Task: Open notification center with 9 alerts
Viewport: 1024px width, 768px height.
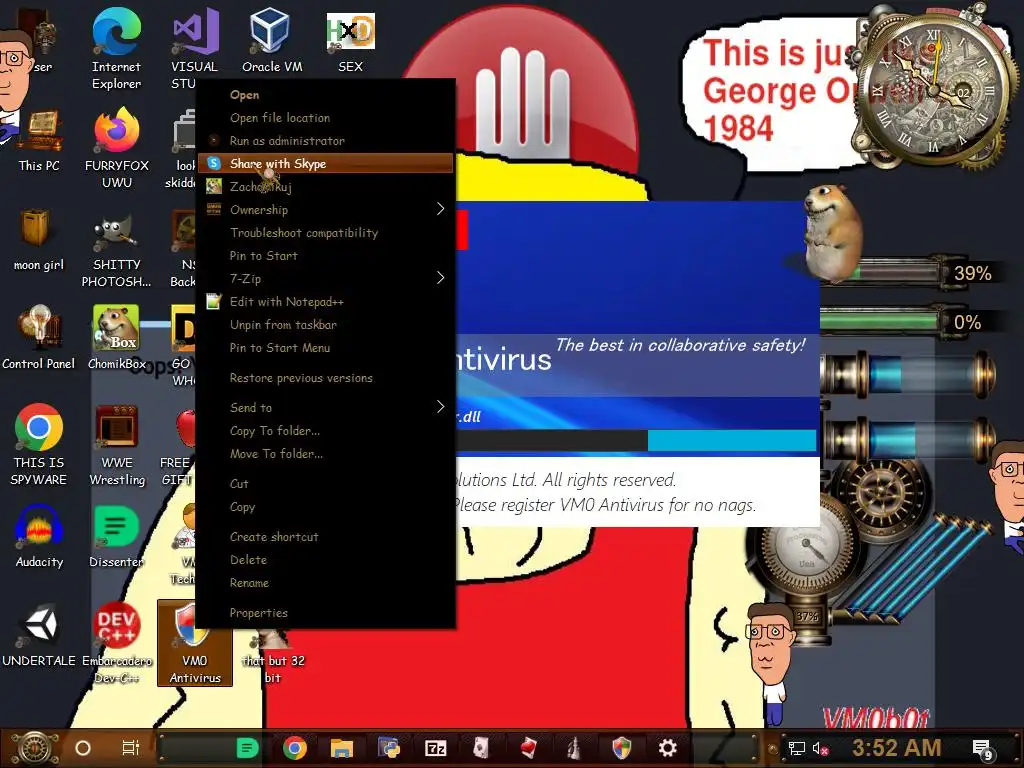Action: click(x=984, y=749)
